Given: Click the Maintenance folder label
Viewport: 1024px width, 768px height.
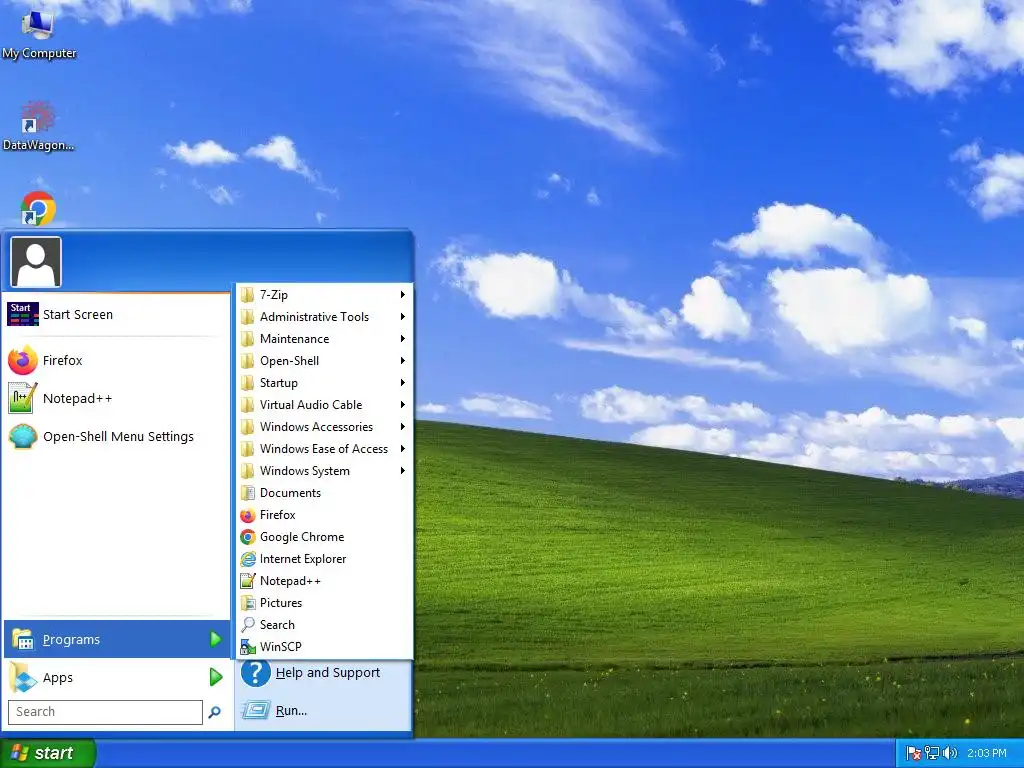Looking at the screenshot, I should tap(295, 339).
